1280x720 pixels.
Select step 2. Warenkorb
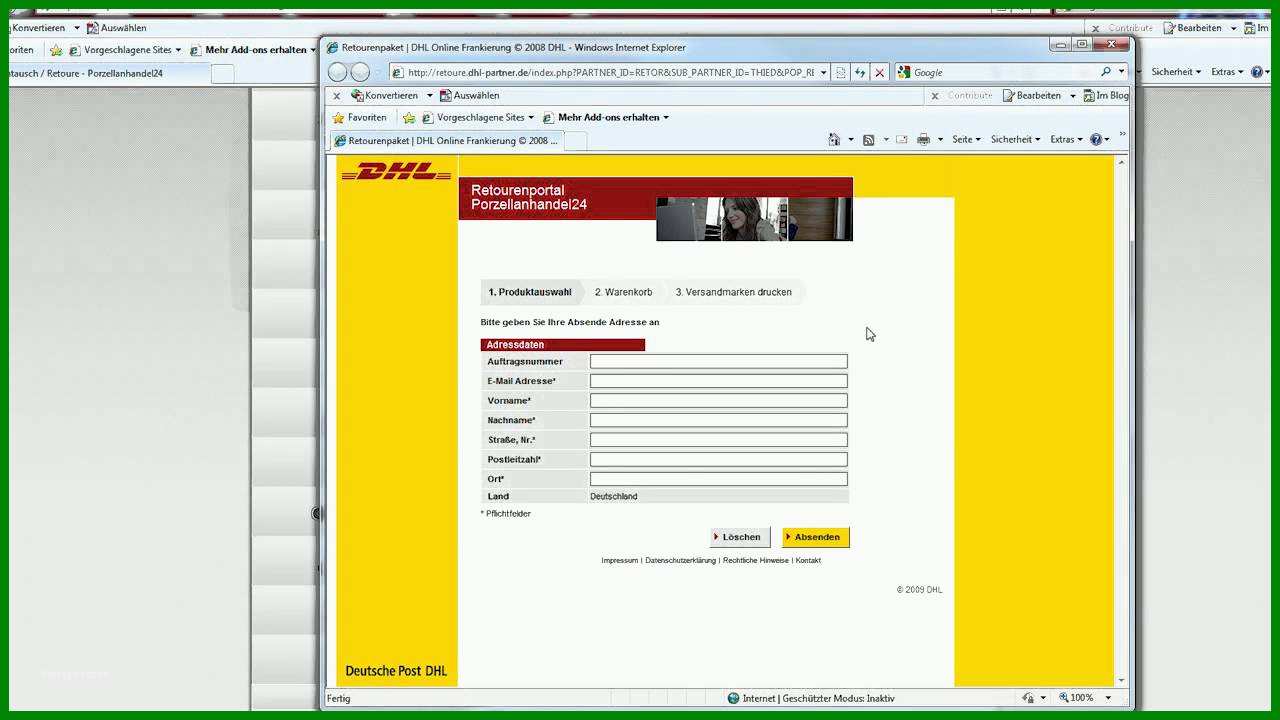pyautogui.click(x=623, y=292)
